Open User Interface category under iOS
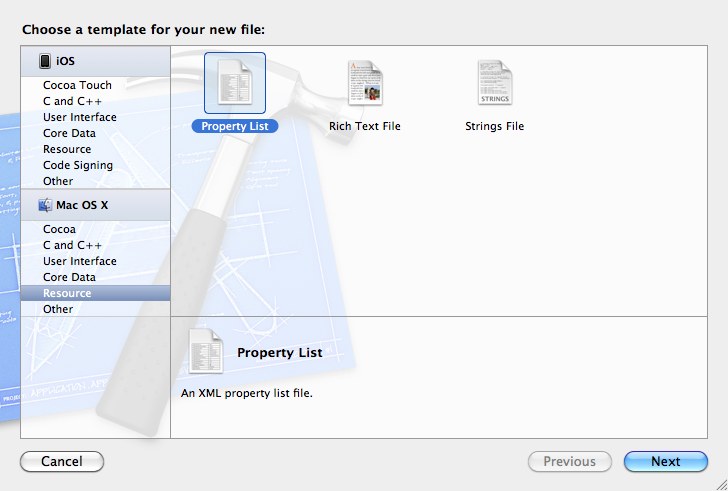Screen dimensions: 728x491 [79, 117]
